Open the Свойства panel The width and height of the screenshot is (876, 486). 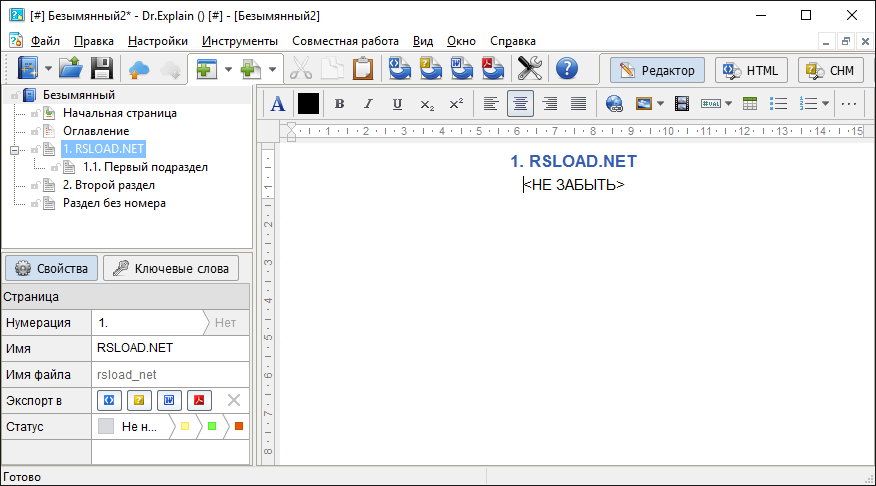51,268
